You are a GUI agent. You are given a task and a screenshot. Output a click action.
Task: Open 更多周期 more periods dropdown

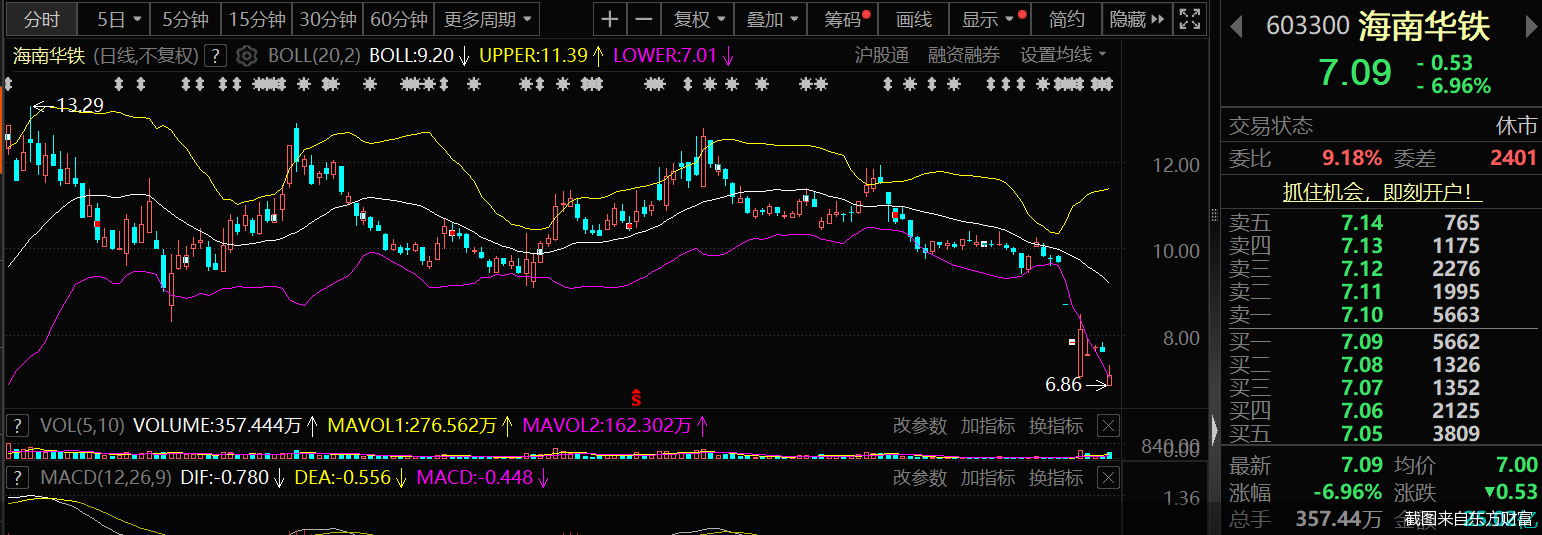[490, 19]
